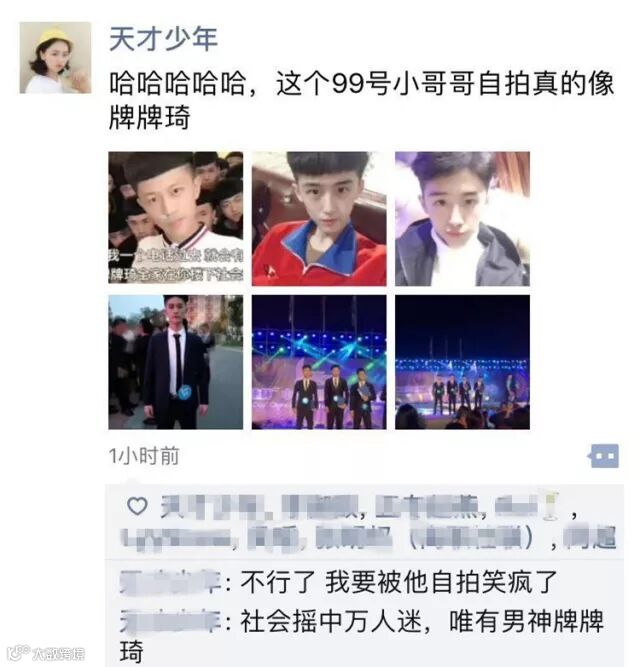This screenshot has width=640, height=667.
Task: Open blurred commenter name on first comment
Action: 170,582
